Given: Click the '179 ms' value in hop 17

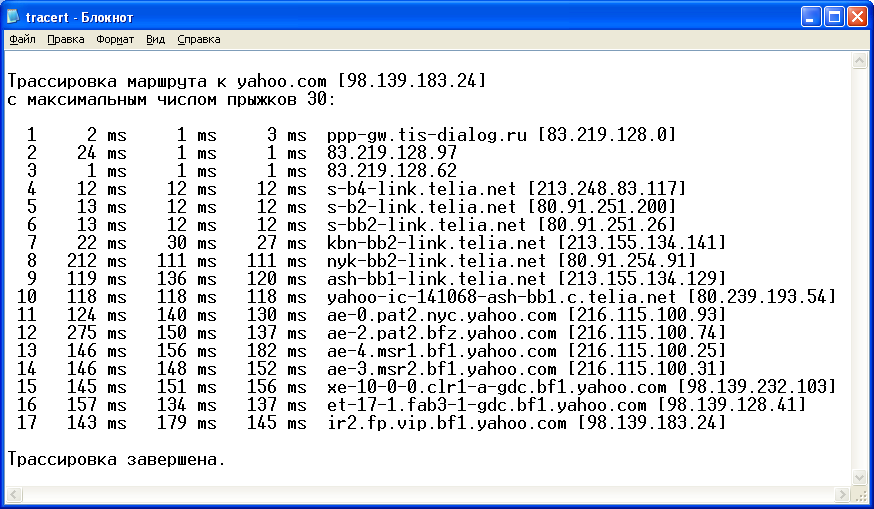Looking at the screenshot, I should [187, 423].
